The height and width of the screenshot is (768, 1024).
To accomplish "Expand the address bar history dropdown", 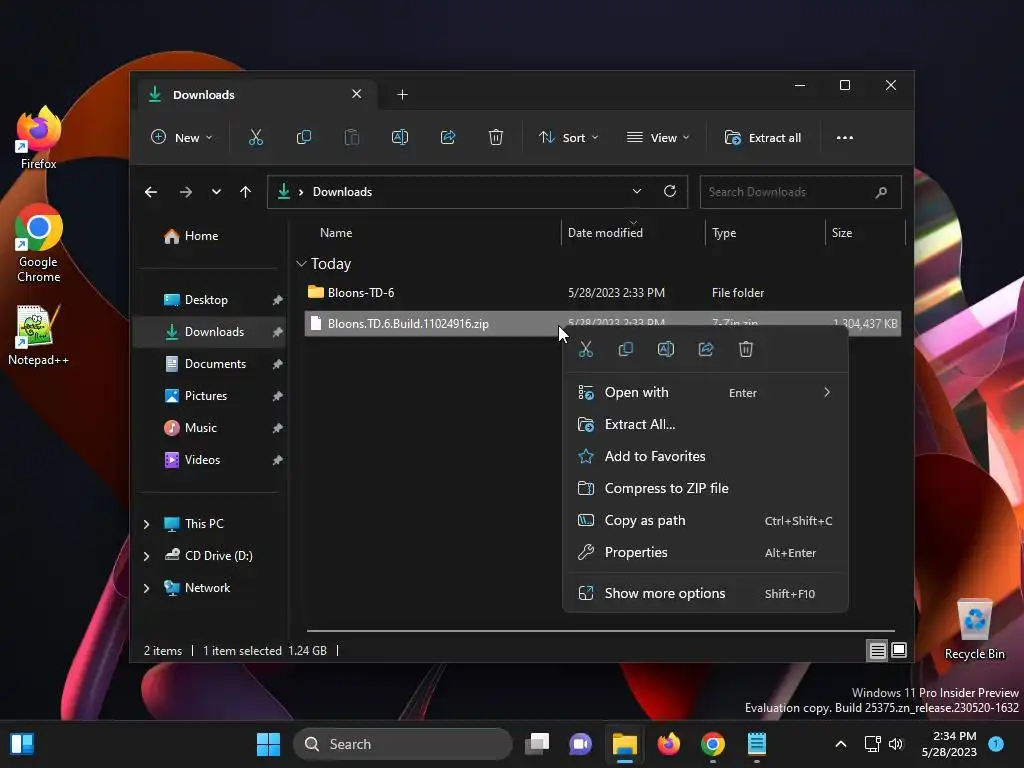I will pos(637,191).
